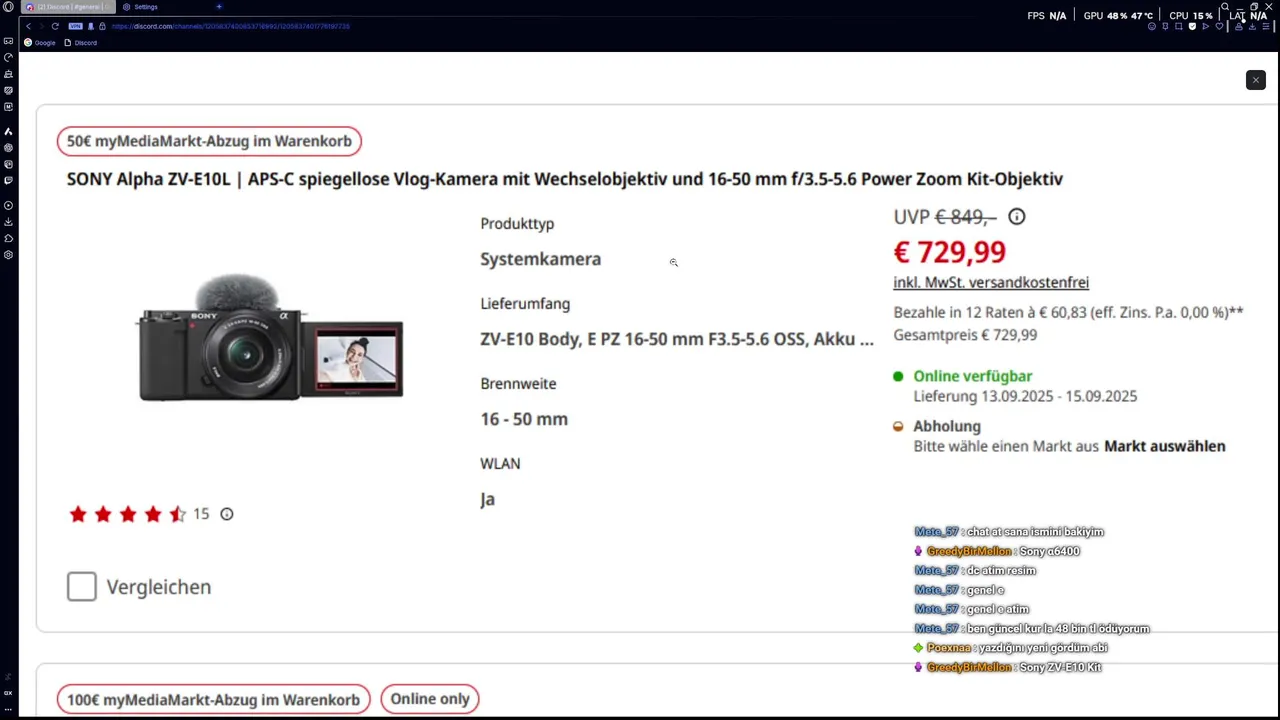Screen dimensions: 1280x720
Task: Click the SONY Alpha ZV-E10L product title
Action: coord(565,179)
